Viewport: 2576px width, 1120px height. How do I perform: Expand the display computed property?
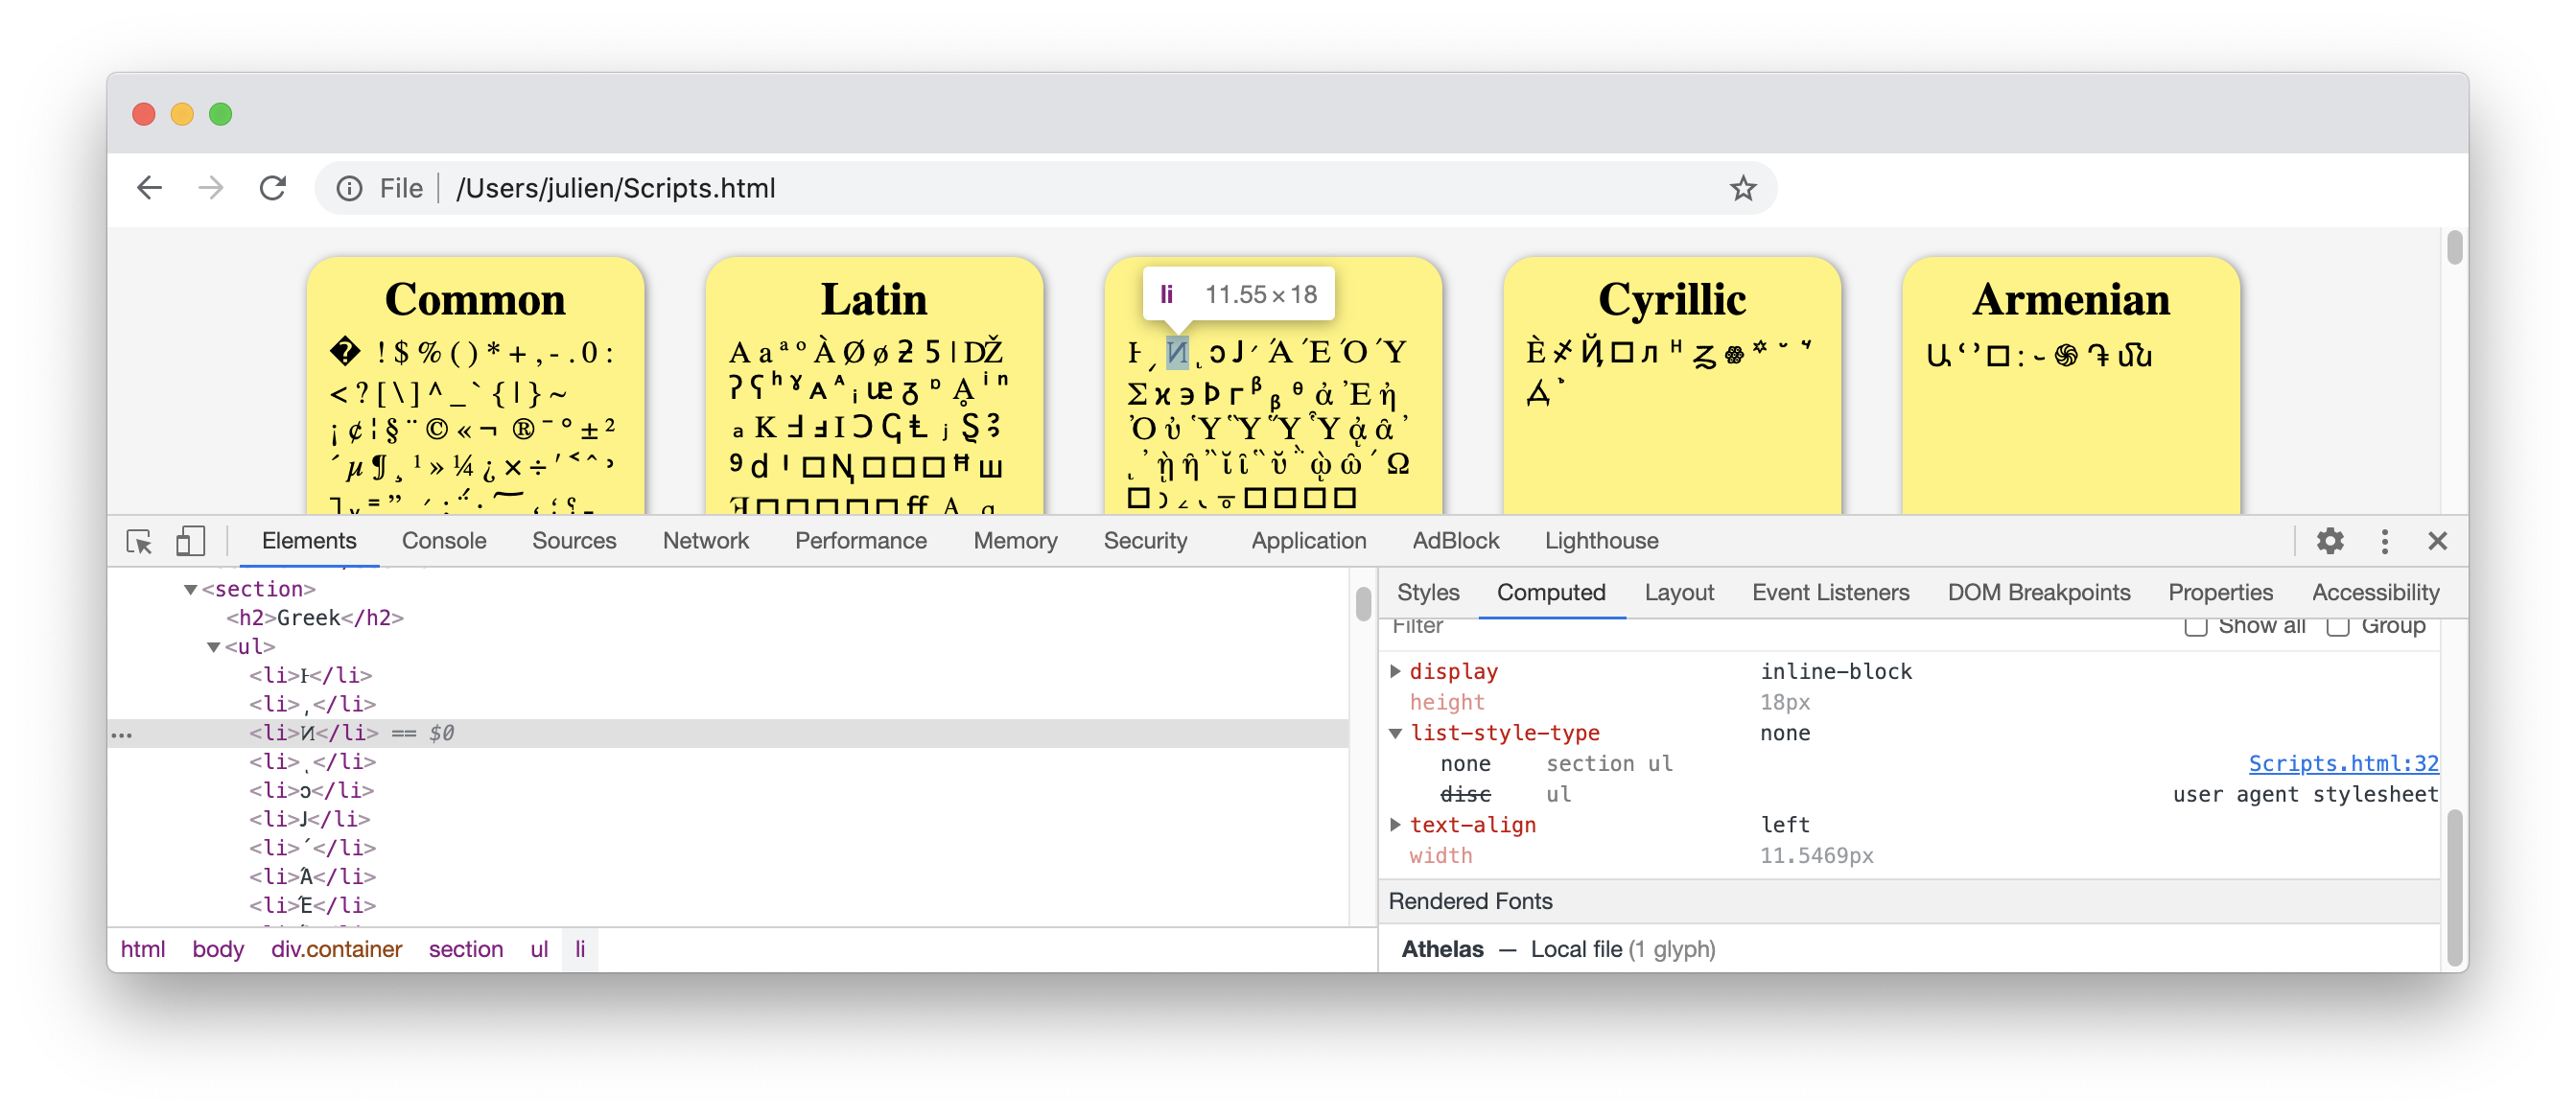(1395, 671)
